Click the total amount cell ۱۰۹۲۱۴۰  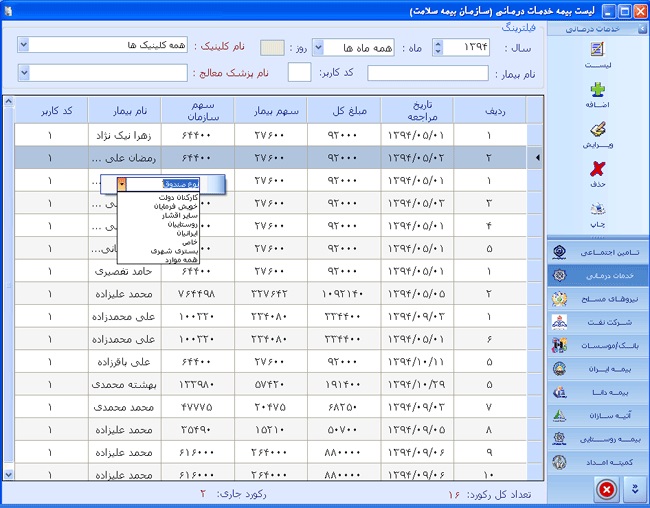[x=344, y=294]
